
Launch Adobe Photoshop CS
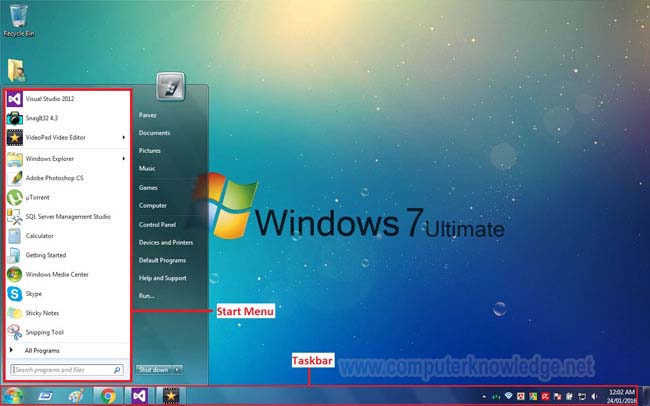68,178
